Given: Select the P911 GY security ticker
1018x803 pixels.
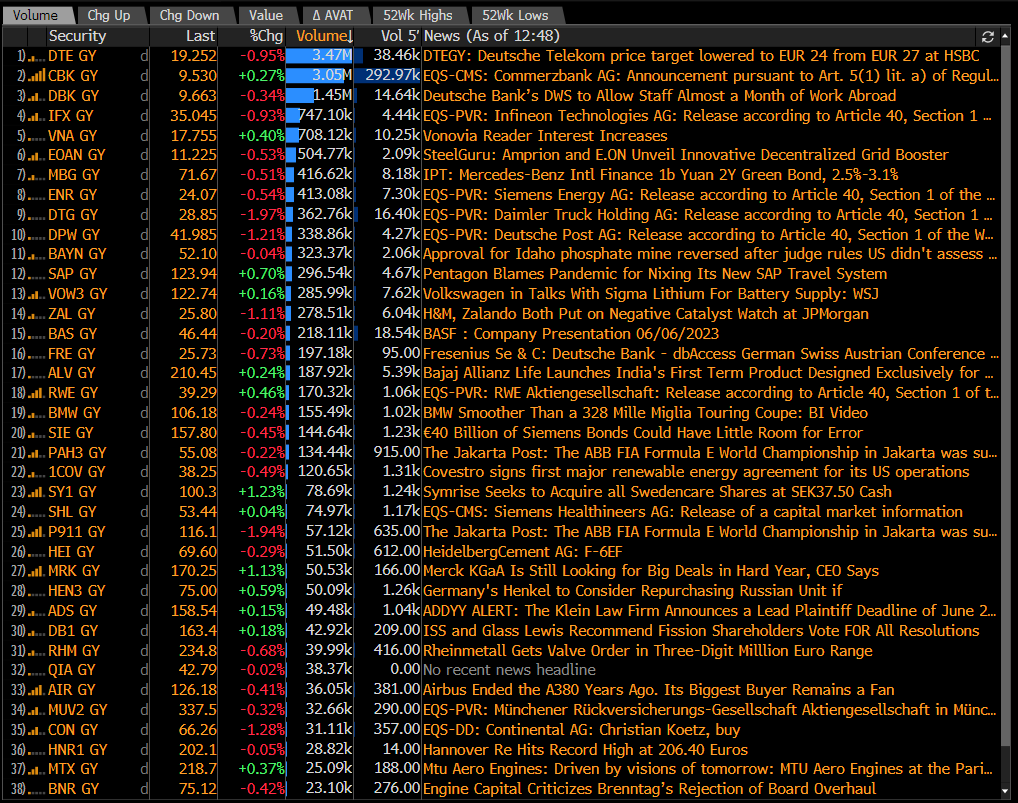Looking at the screenshot, I should point(77,532).
